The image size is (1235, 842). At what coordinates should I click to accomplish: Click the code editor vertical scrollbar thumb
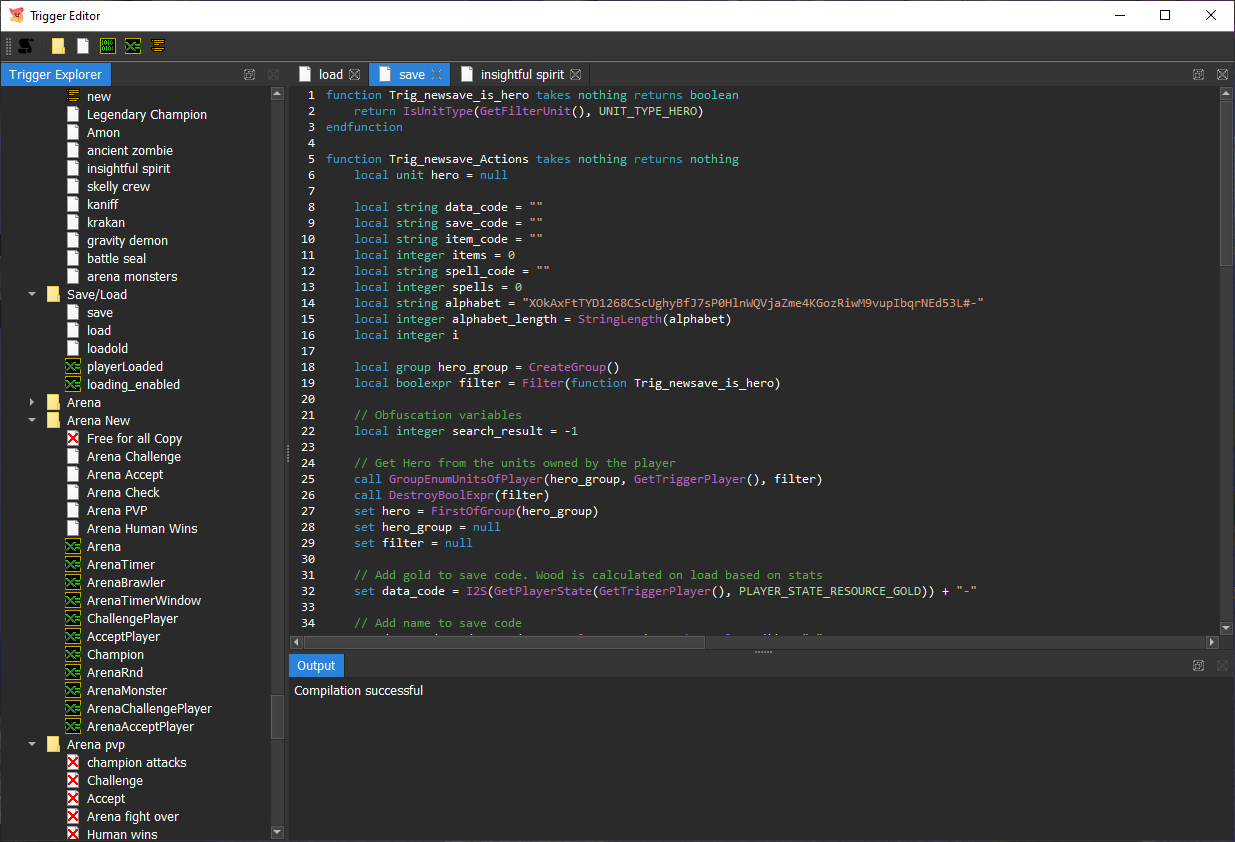1226,183
